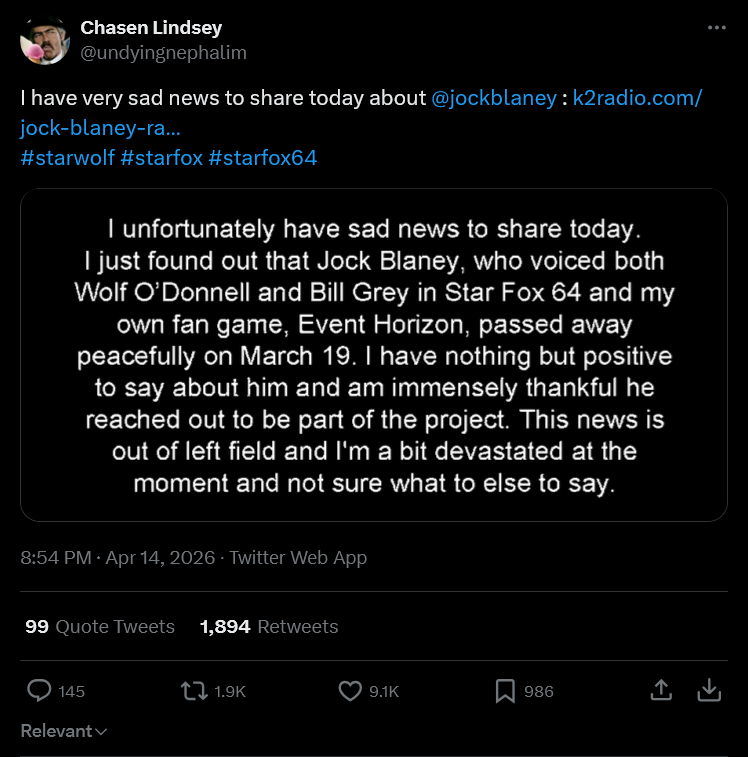Open the k2radio.com article link
The height and width of the screenshot is (757, 748).
pos(637,99)
